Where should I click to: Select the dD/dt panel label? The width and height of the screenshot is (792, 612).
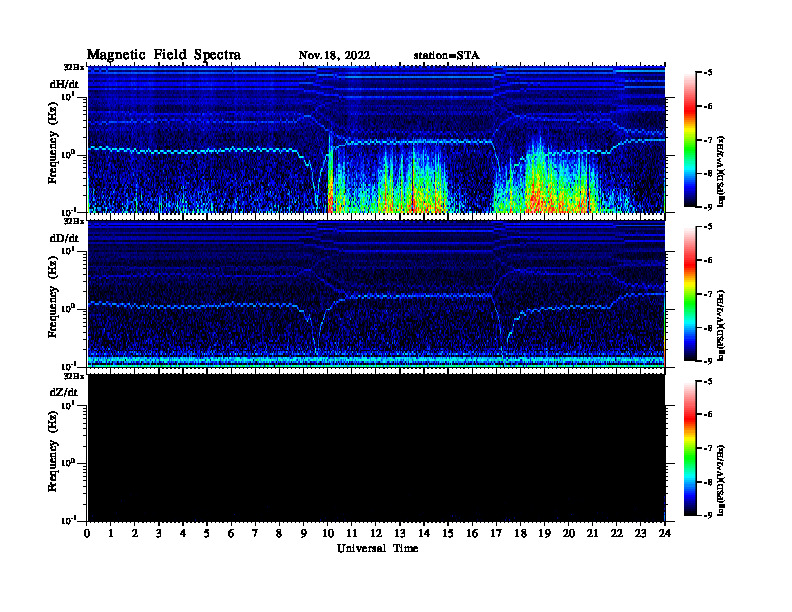point(64,238)
